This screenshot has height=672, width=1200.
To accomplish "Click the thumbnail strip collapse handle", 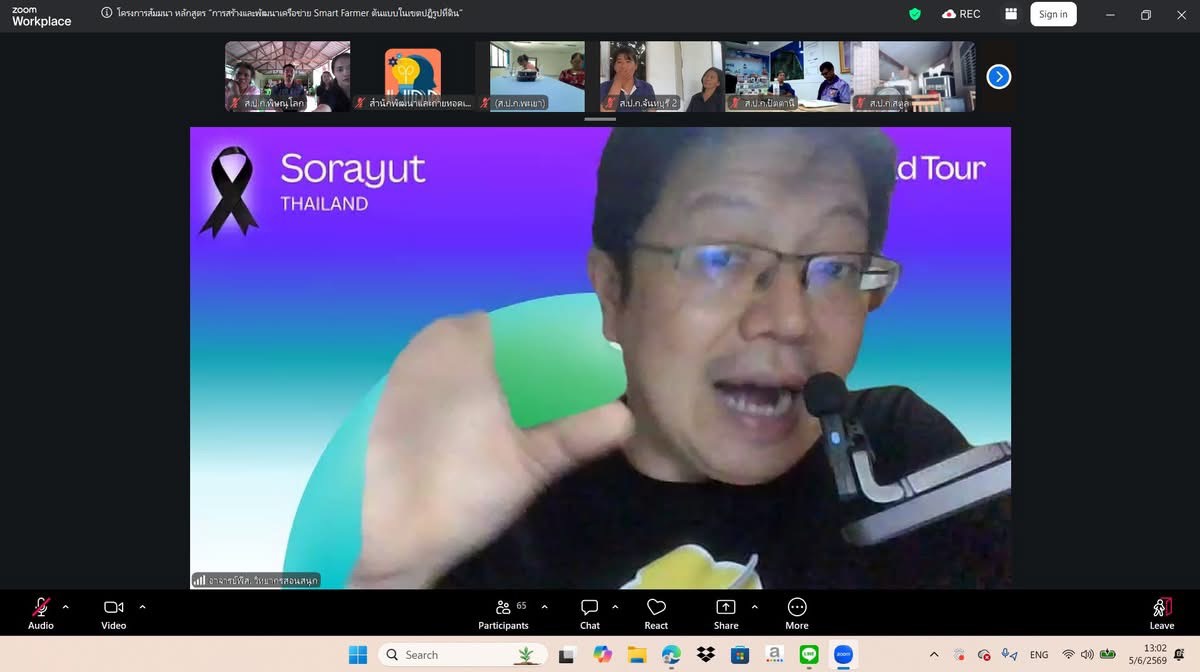I will pos(600,119).
